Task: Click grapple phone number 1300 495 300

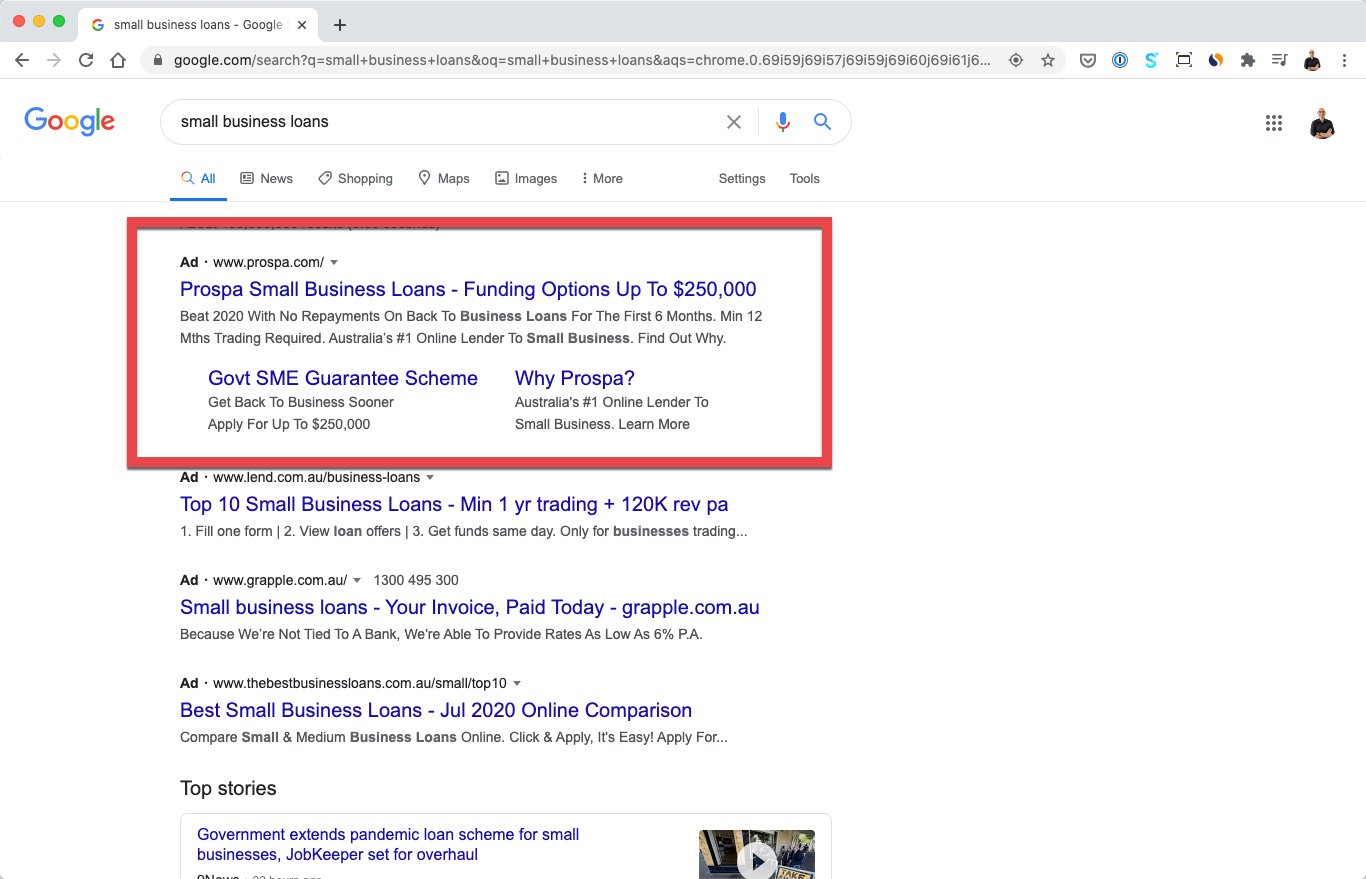Action: coord(416,580)
